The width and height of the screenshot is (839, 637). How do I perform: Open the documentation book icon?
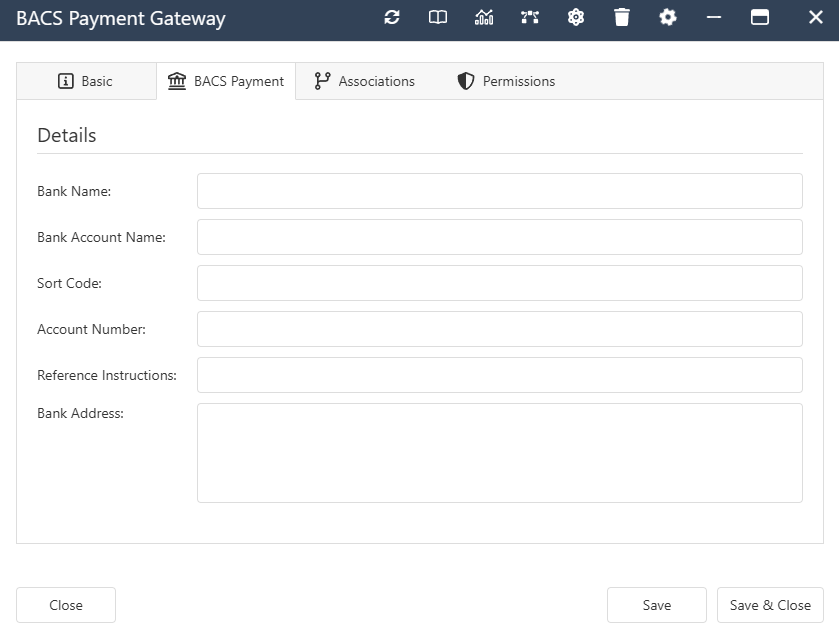coord(437,17)
